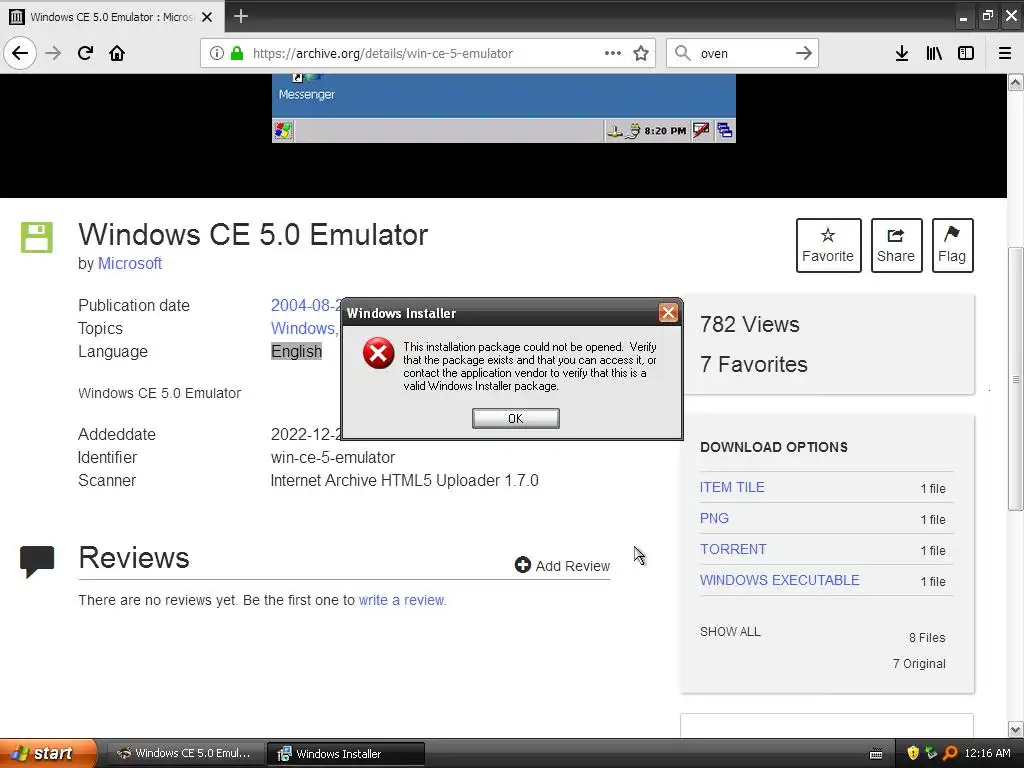Image resolution: width=1024 pixels, height=768 pixels.
Task: Open page actions three-dot menu
Action: coord(613,53)
